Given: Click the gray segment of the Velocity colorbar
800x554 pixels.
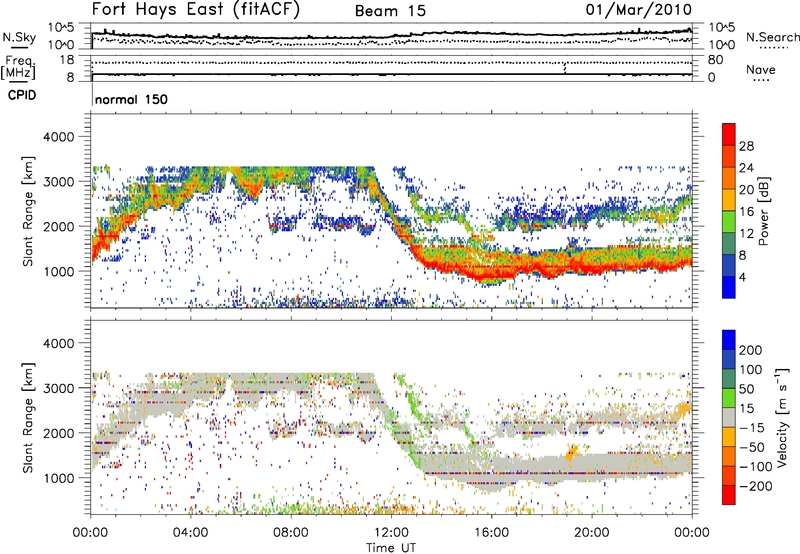Looking at the screenshot, I should pyautogui.click(x=729, y=417).
